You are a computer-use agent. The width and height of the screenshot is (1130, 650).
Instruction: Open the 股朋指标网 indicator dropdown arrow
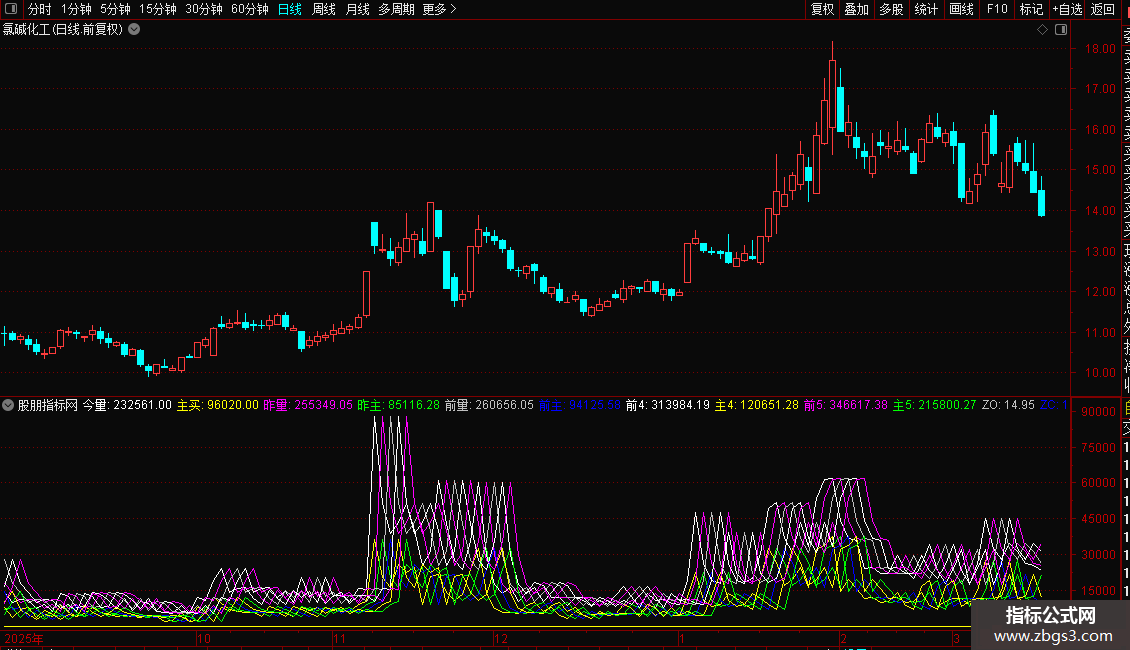click(x=8, y=405)
